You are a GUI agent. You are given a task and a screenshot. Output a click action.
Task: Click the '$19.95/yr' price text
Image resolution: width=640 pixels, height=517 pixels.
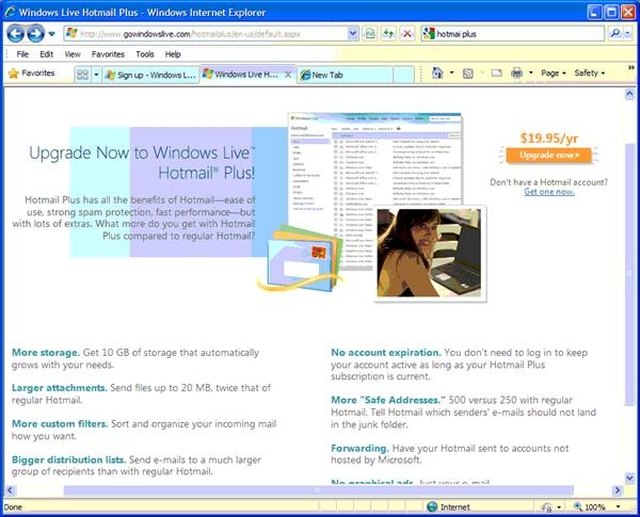549,138
